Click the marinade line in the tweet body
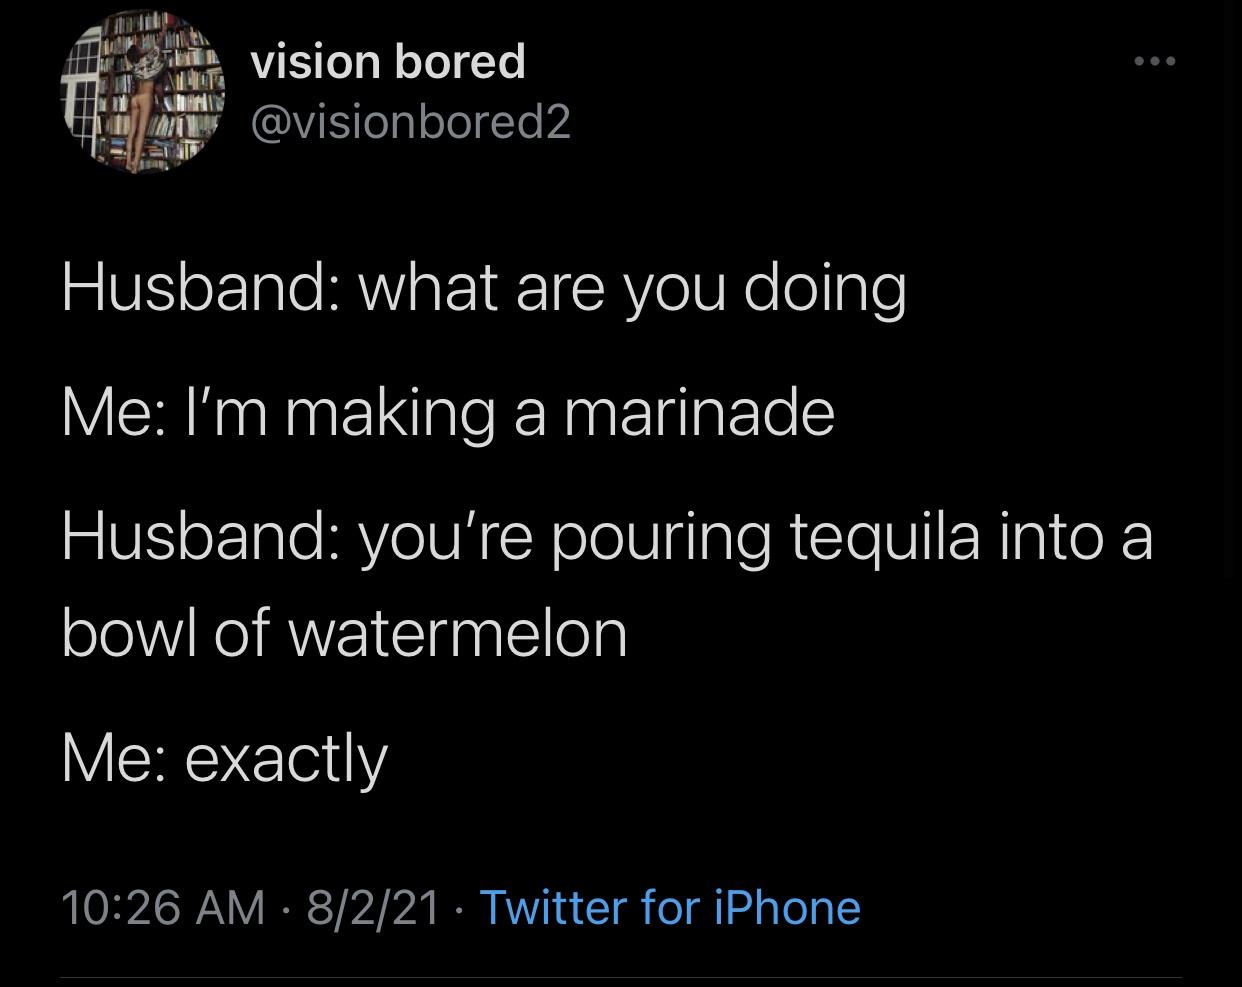This screenshot has height=987, width=1242. click(448, 412)
